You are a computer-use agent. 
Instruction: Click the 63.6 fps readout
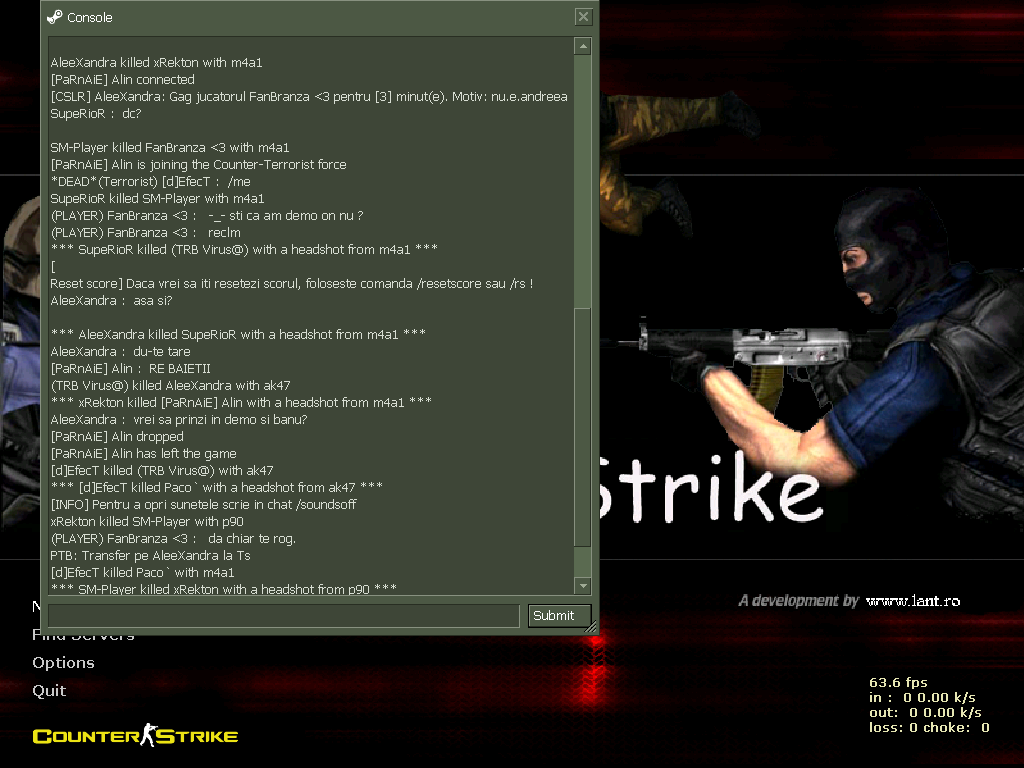click(898, 682)
